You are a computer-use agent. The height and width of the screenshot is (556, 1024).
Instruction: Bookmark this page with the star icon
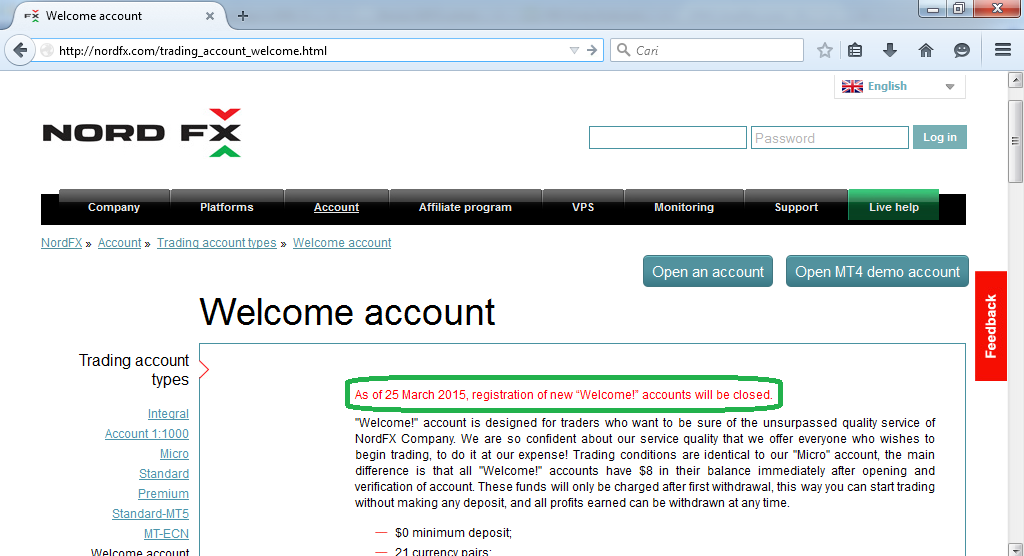click(825, 50)
